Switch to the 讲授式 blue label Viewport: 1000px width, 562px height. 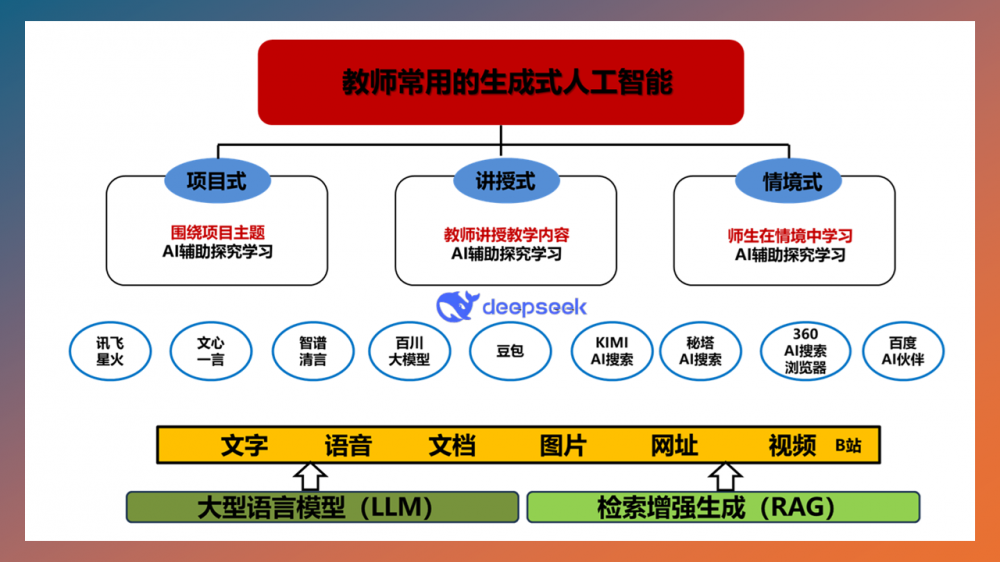(506, 181)
